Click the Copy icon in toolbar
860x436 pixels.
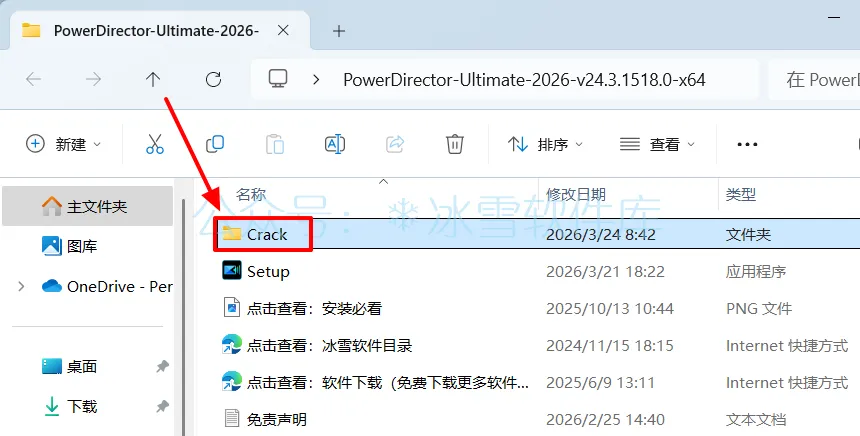[215, 144]
